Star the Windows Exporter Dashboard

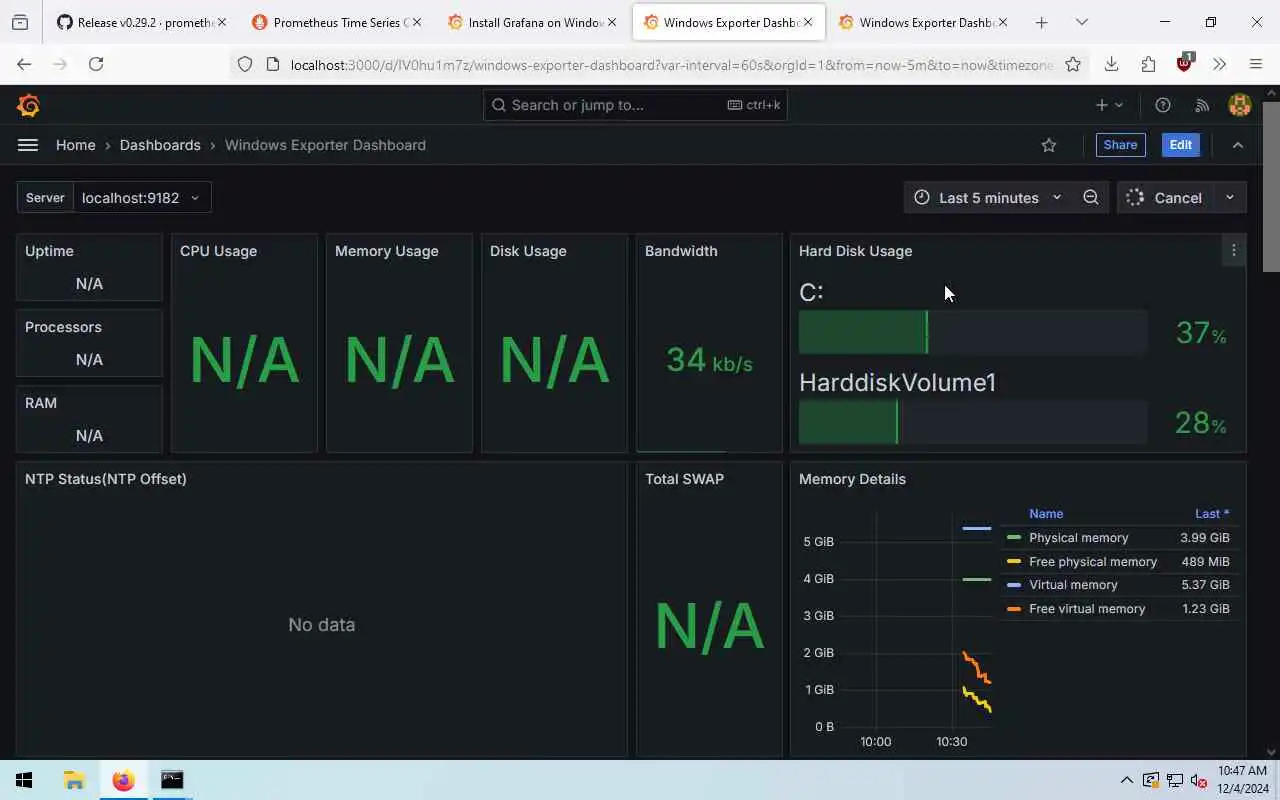[x=1049, y=145]
